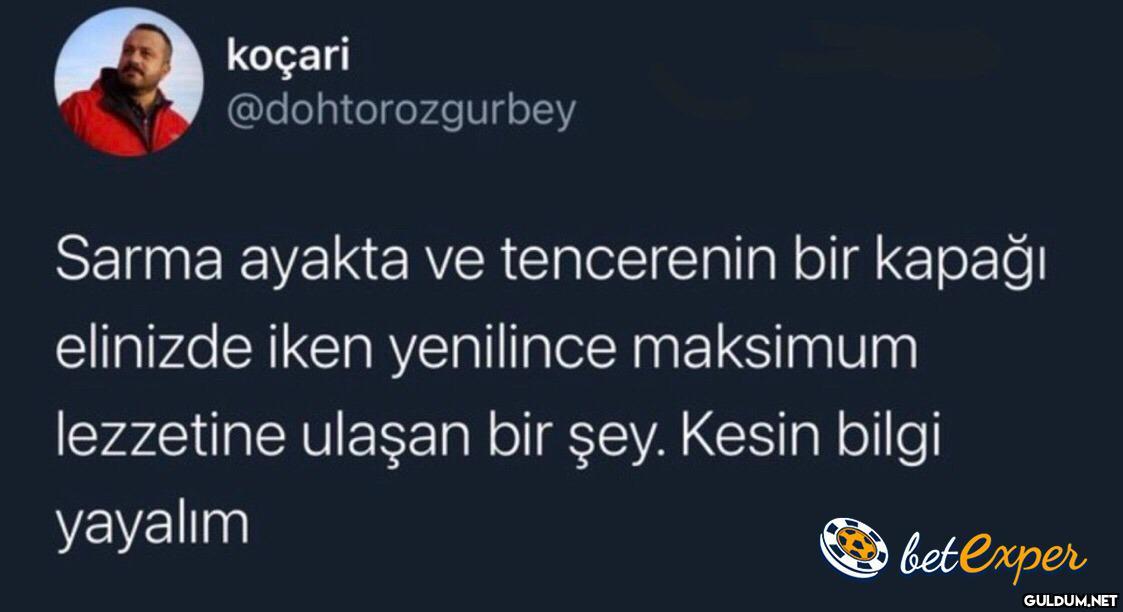Click the betExper poker chip icon
Viewport: 1123px width, 612px height.
(x=854, y=548)
